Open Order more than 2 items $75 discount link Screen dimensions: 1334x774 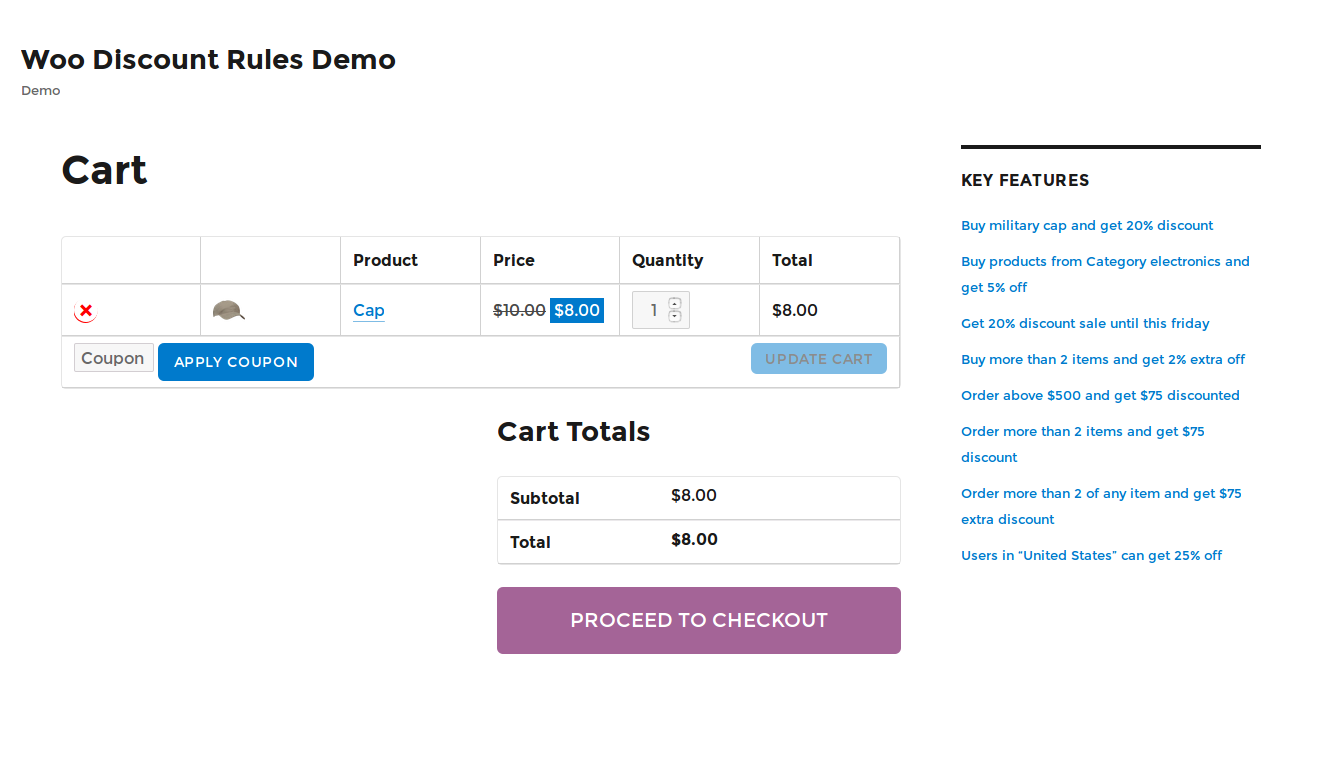click(1082, 431)
